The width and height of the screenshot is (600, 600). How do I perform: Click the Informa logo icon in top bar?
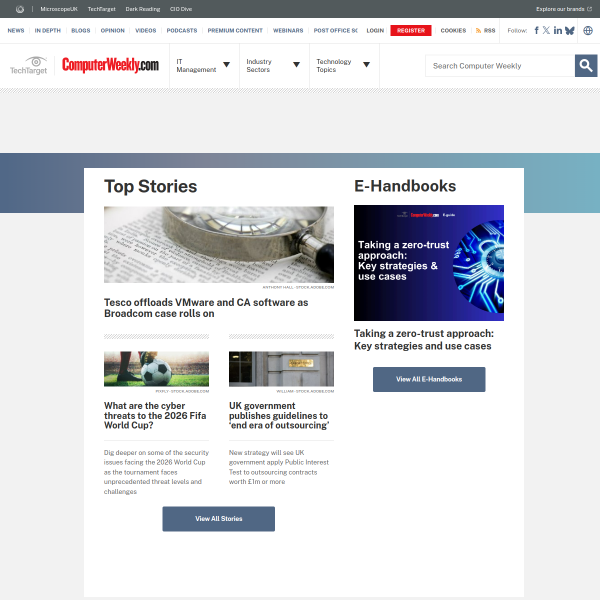(x=20, y=9)
